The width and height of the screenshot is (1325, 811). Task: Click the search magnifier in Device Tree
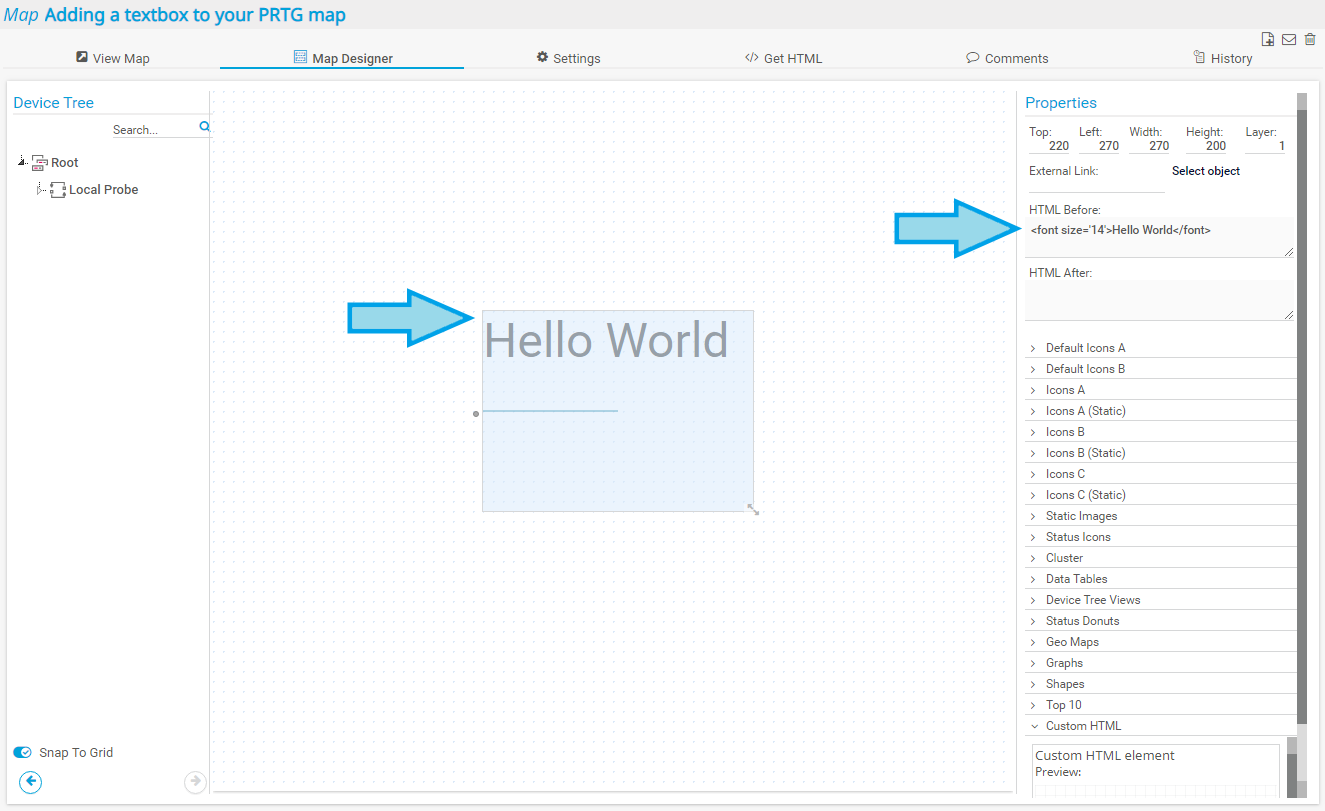pyautogui.click(x=204, y=127)
